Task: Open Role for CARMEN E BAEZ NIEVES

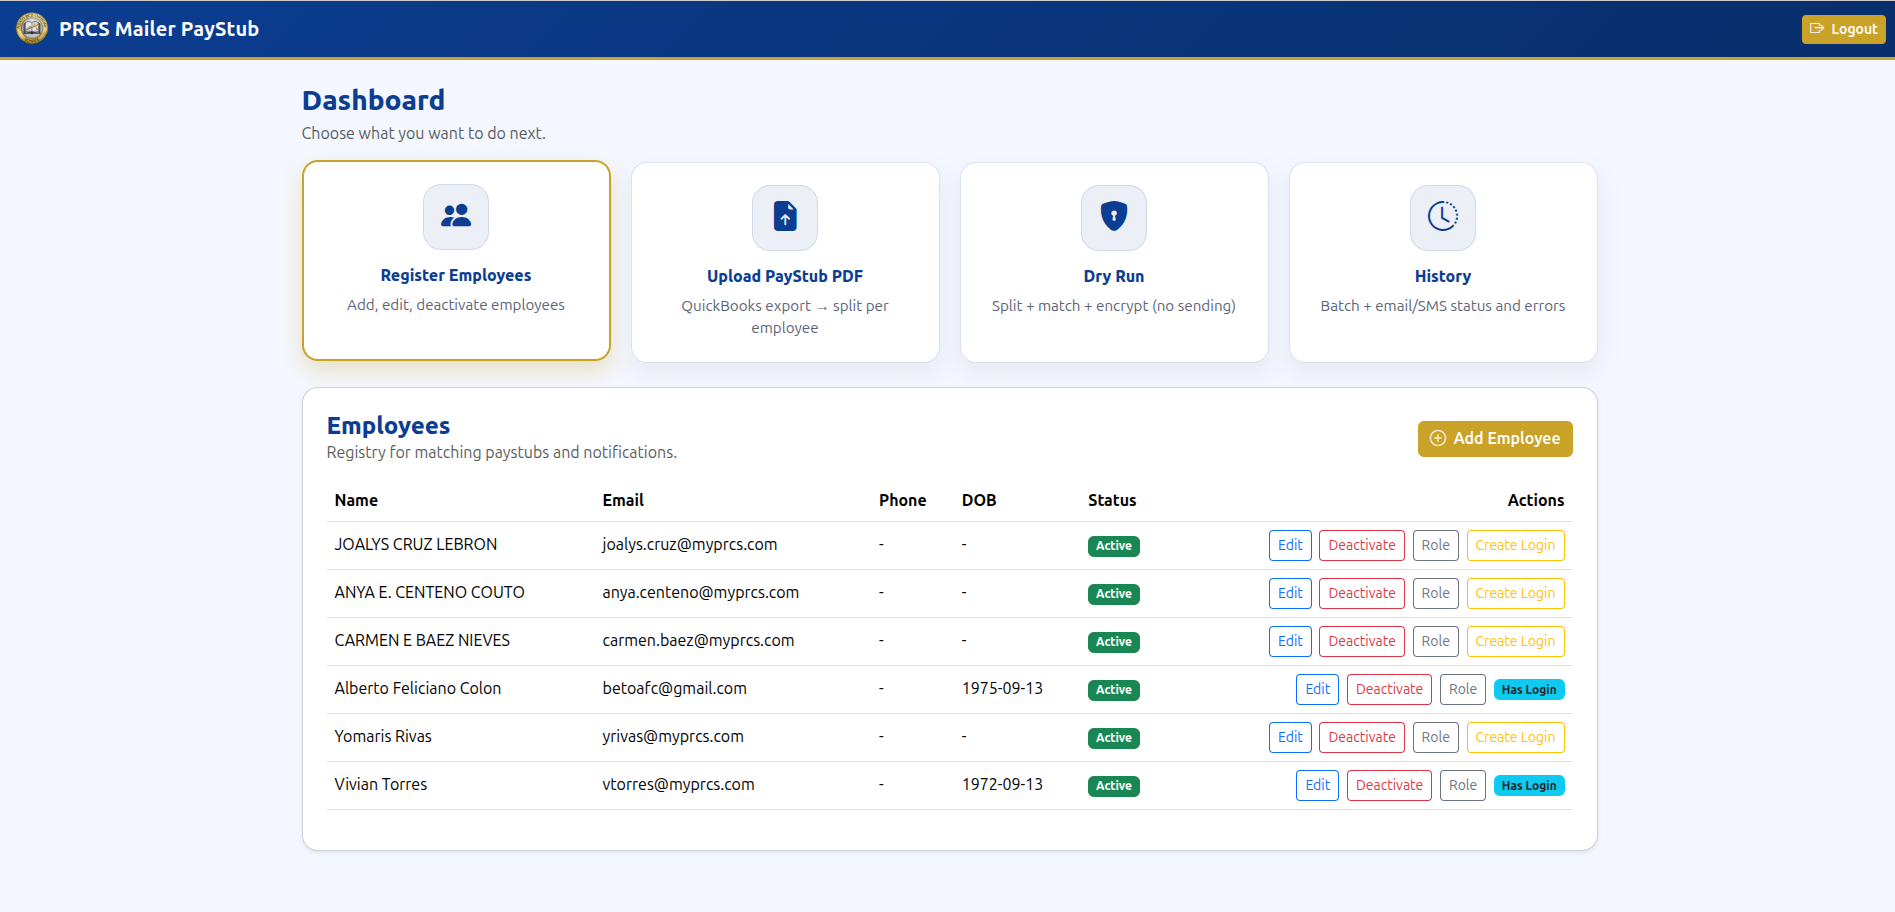Action: tap(1436, 641)
